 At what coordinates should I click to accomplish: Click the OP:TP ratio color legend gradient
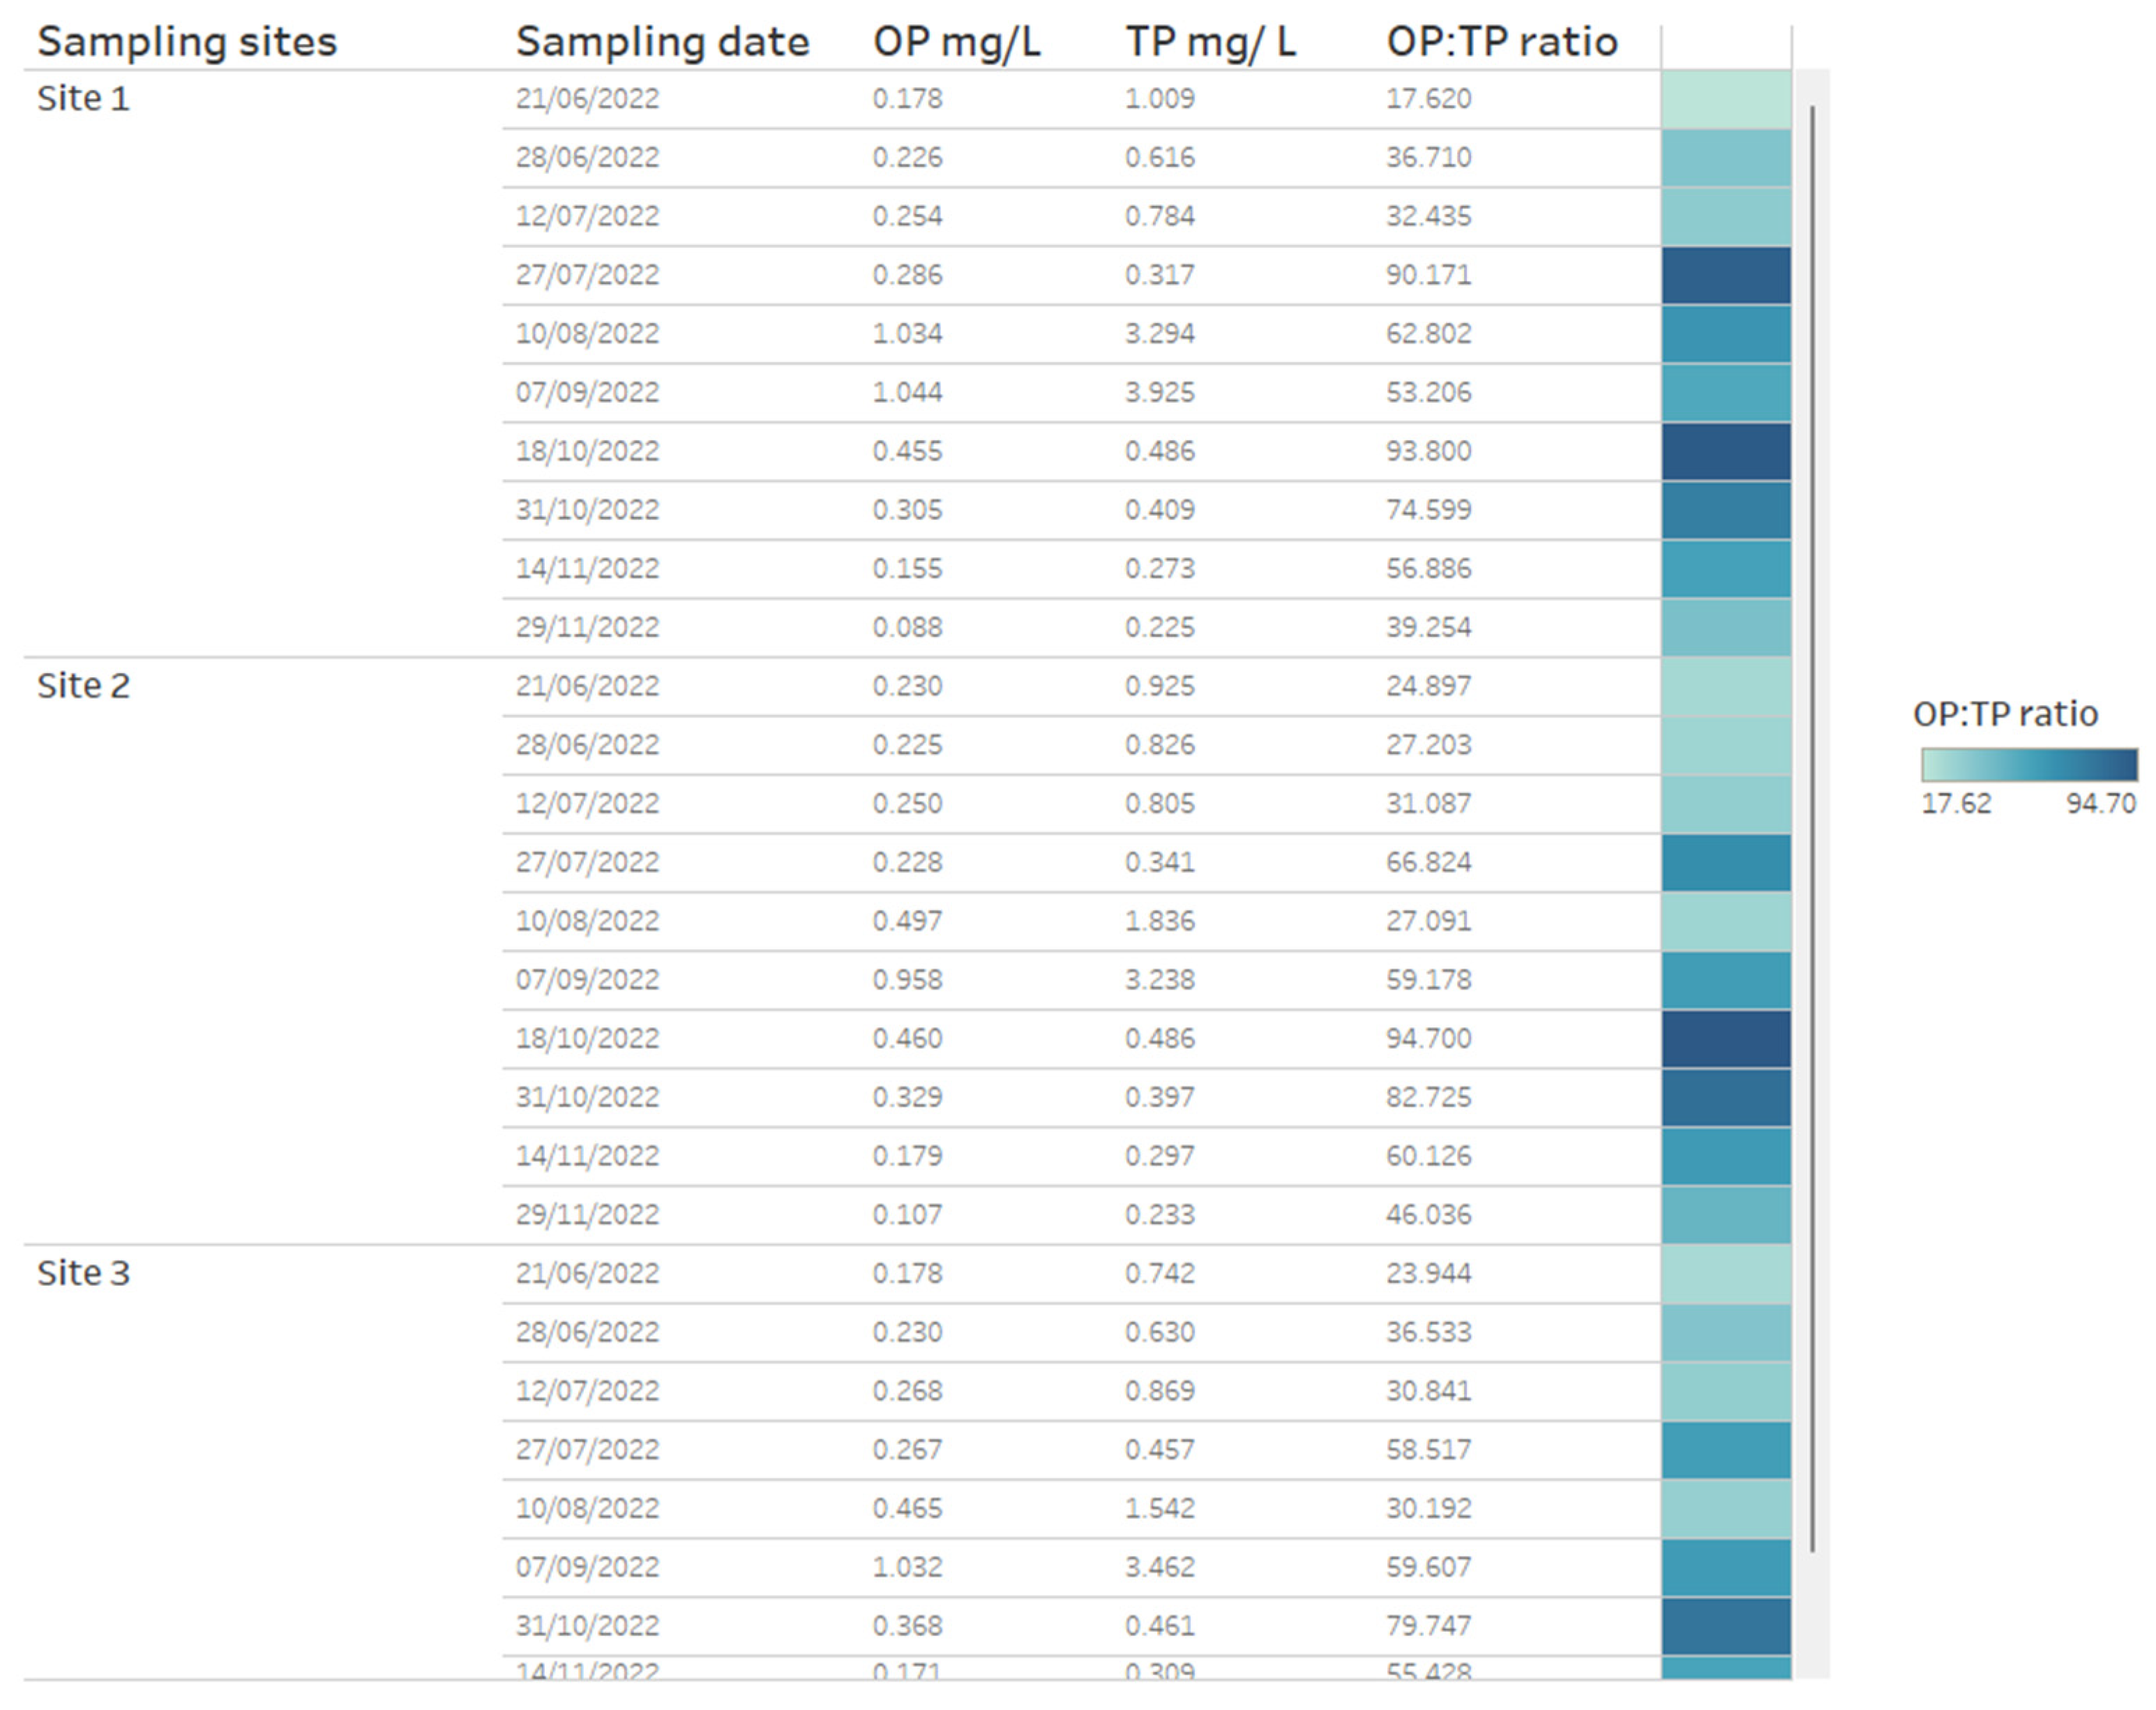[2029, 765]
